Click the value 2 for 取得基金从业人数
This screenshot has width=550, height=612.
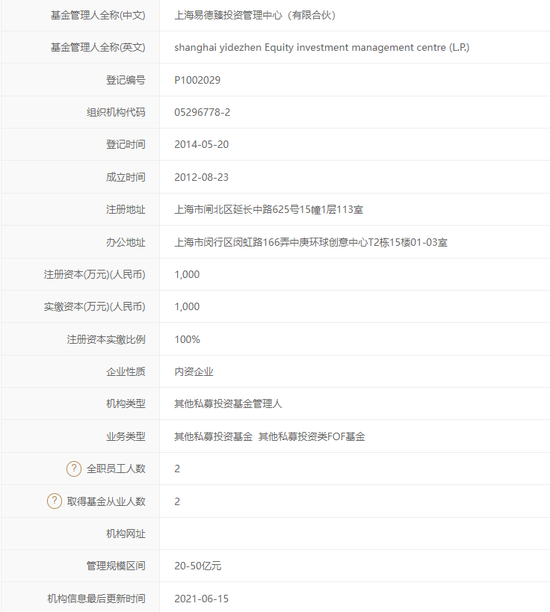coord(177,501)
